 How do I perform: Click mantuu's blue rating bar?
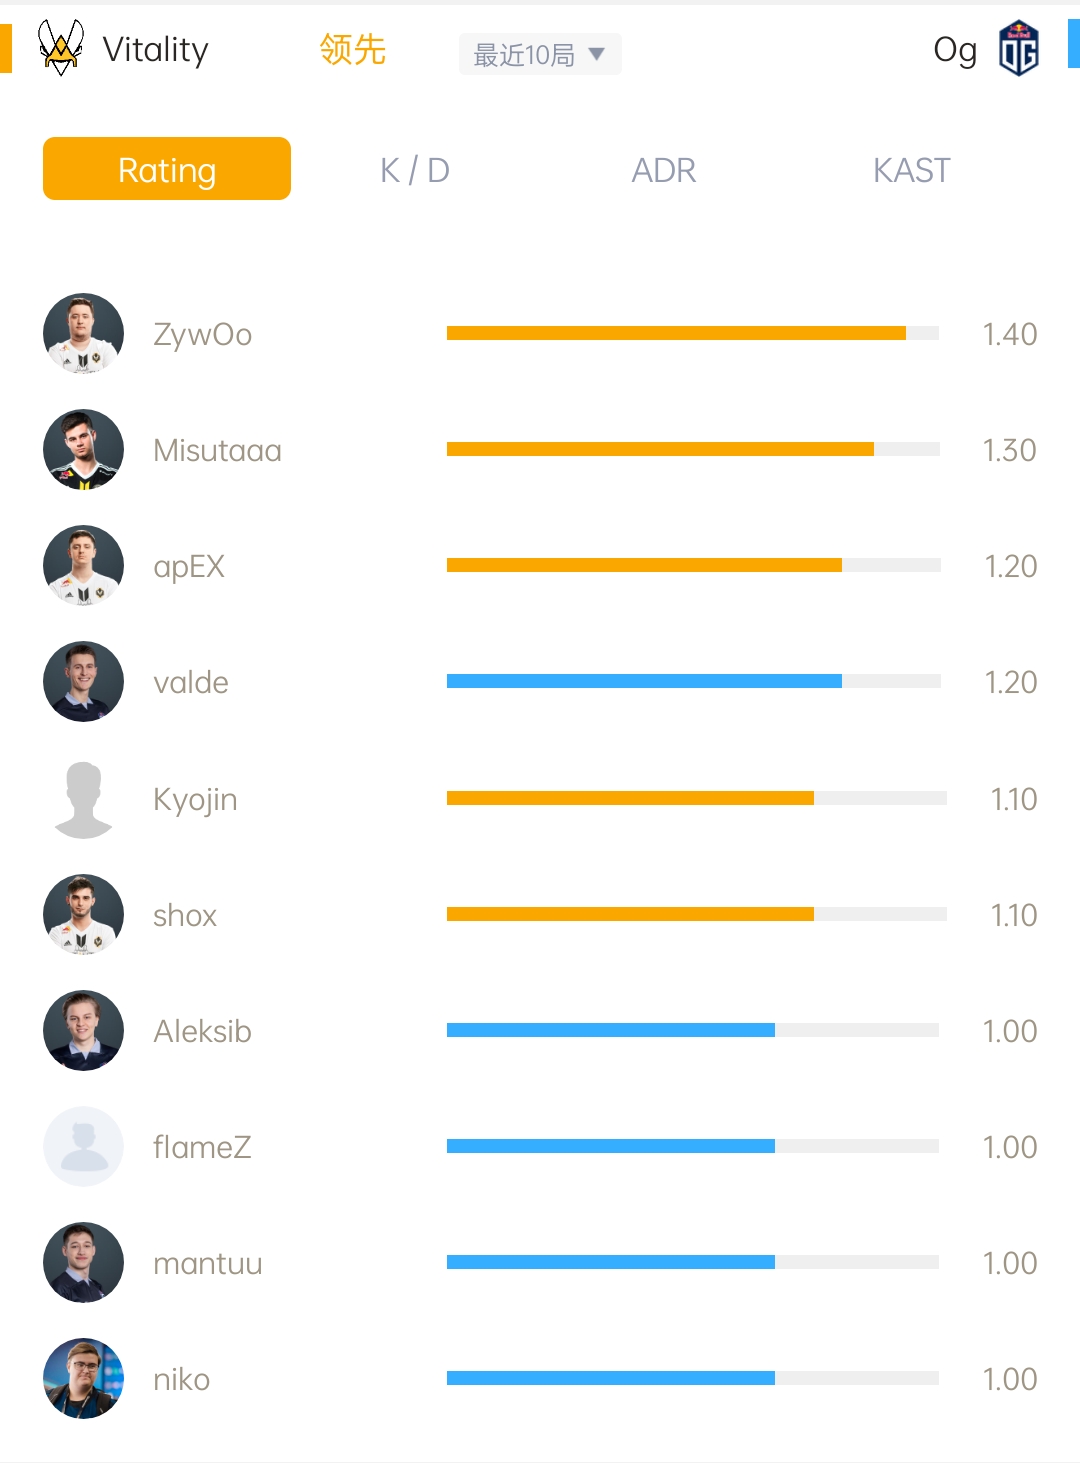click(611, 1262)
